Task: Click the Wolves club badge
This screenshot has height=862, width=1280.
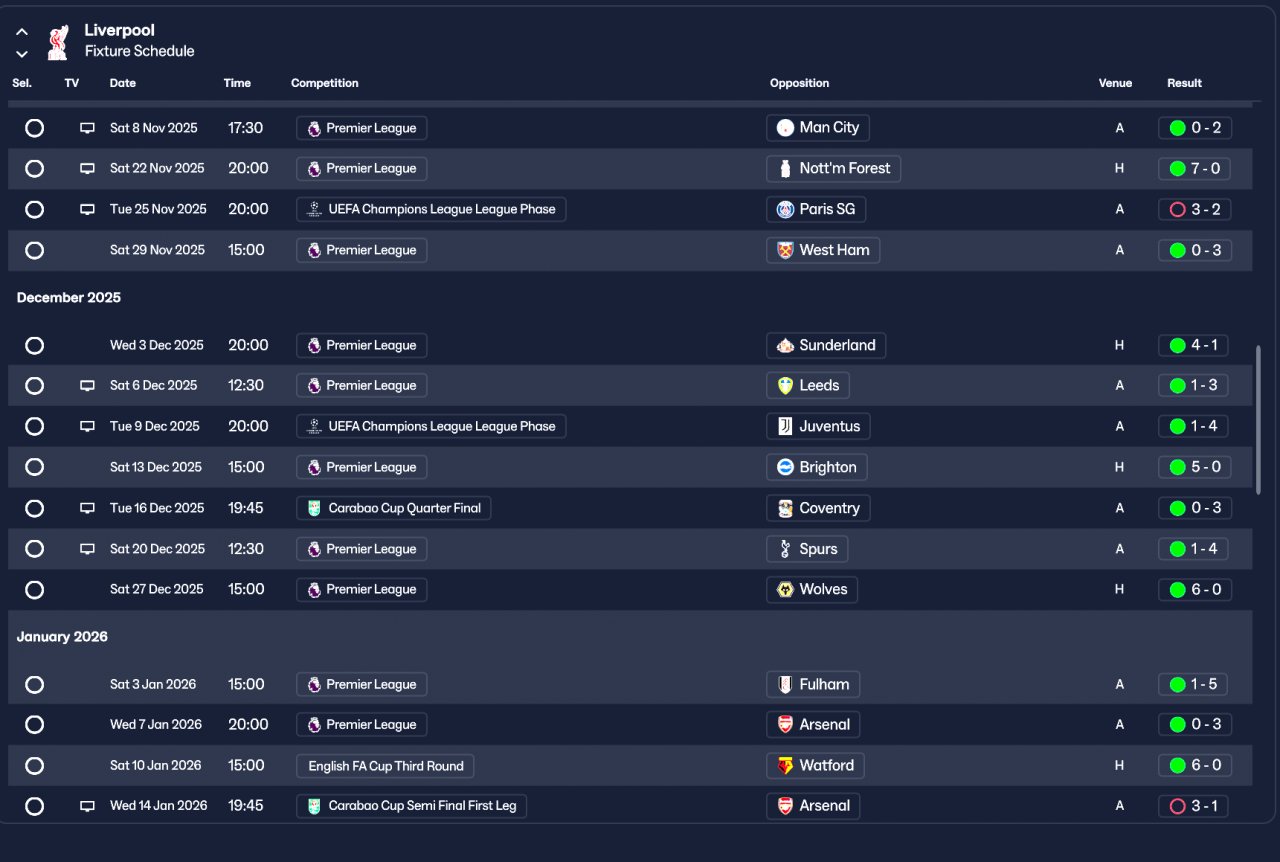Action: point(785,590)
